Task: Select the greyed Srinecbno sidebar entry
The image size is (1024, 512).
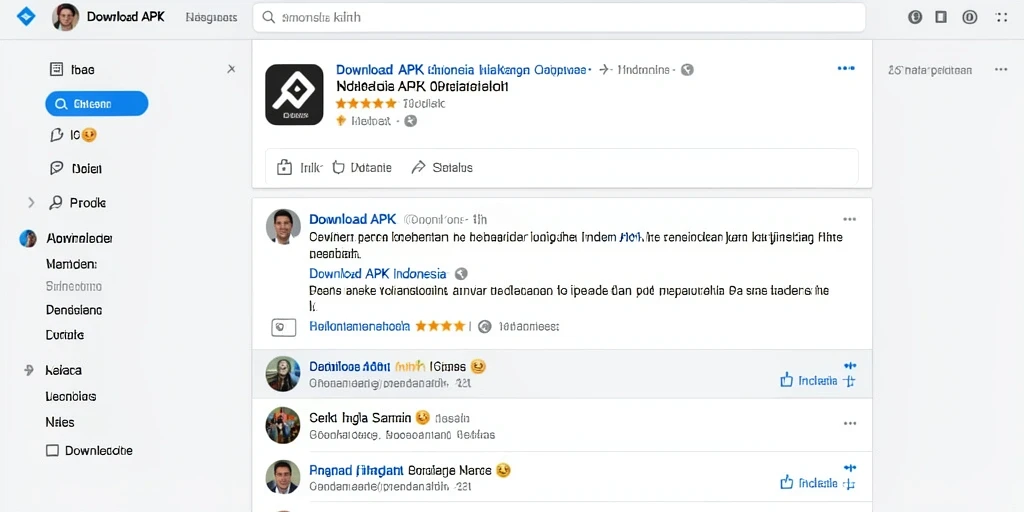Action: tap(74, 286)
